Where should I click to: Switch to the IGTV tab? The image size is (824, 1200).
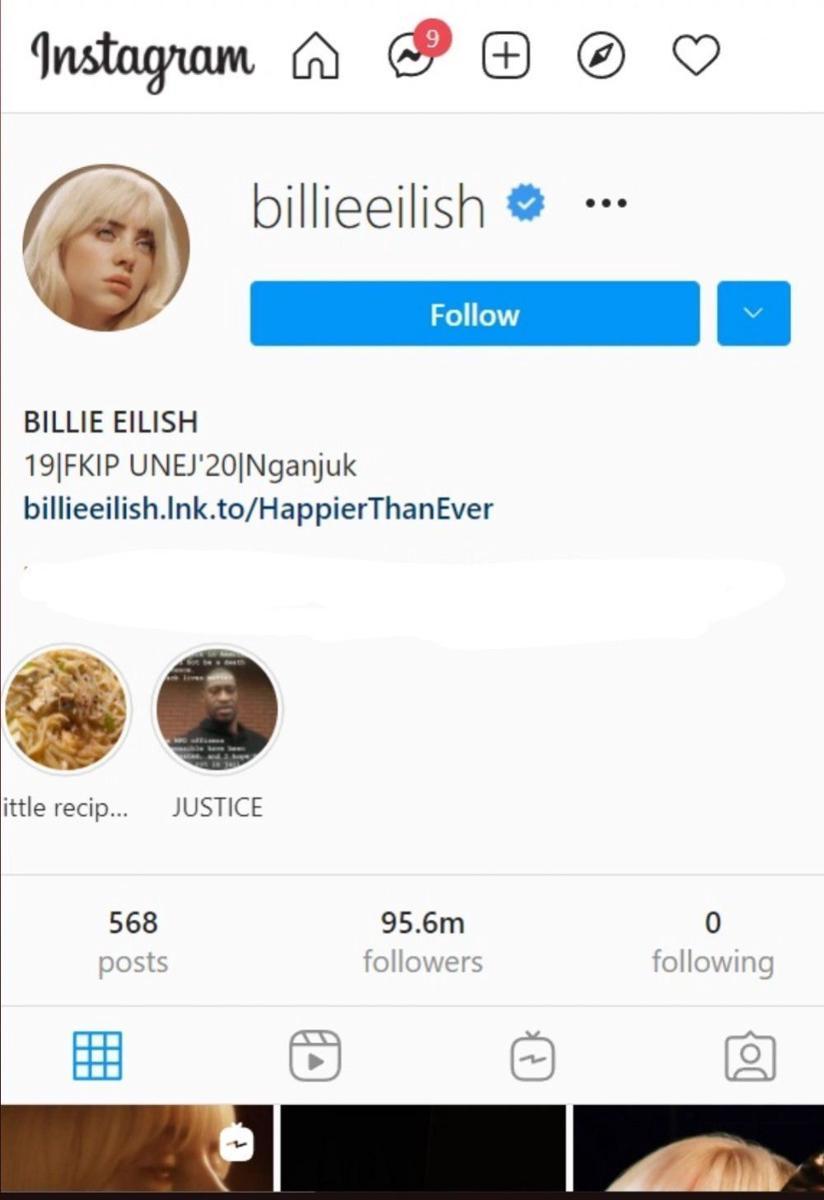click(x=532, y=1056)
